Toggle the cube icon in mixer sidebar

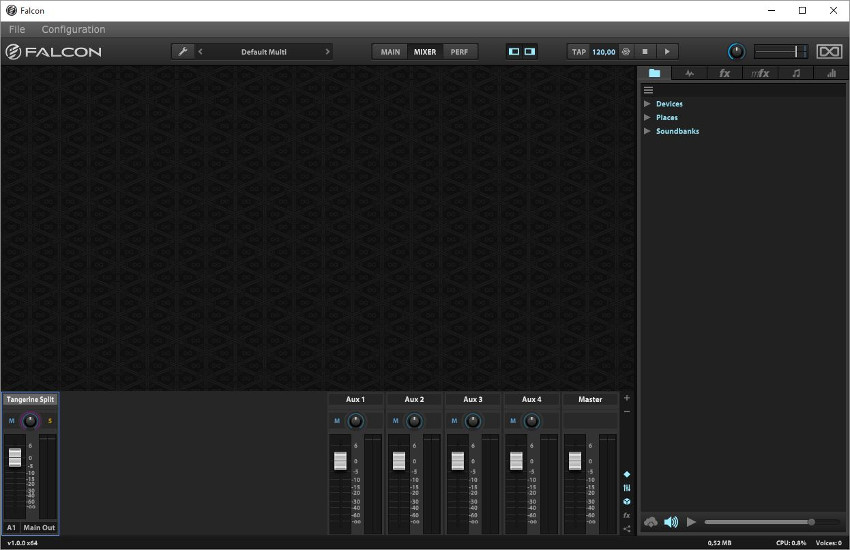point(627,502)
